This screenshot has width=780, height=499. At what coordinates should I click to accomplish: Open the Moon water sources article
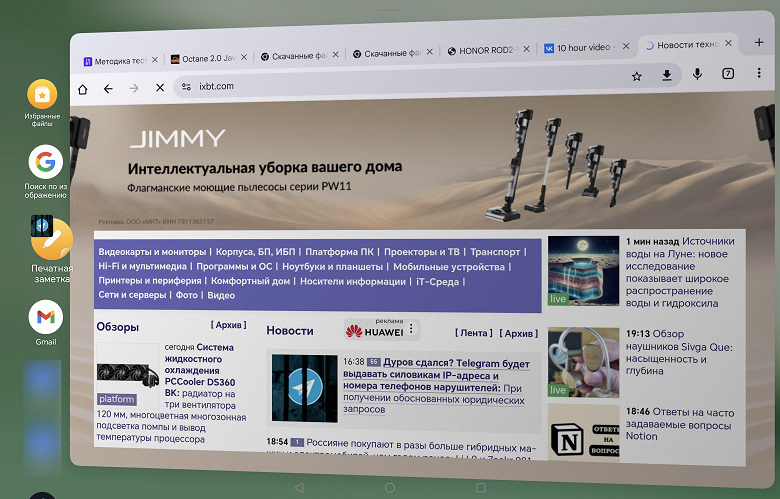pyautogui.click(x=680, y=272)
